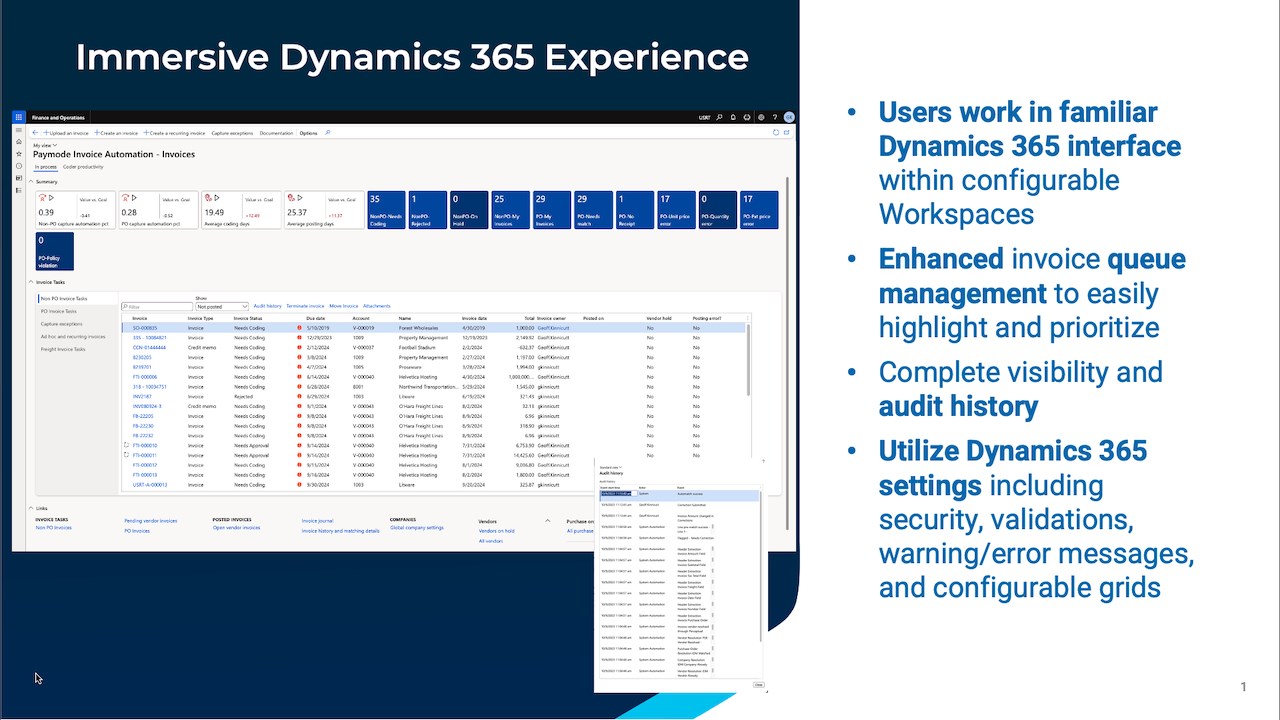Screen dimensions: 1280x720
Task: Open the GK user avatar
Action: tap(789, 117)
